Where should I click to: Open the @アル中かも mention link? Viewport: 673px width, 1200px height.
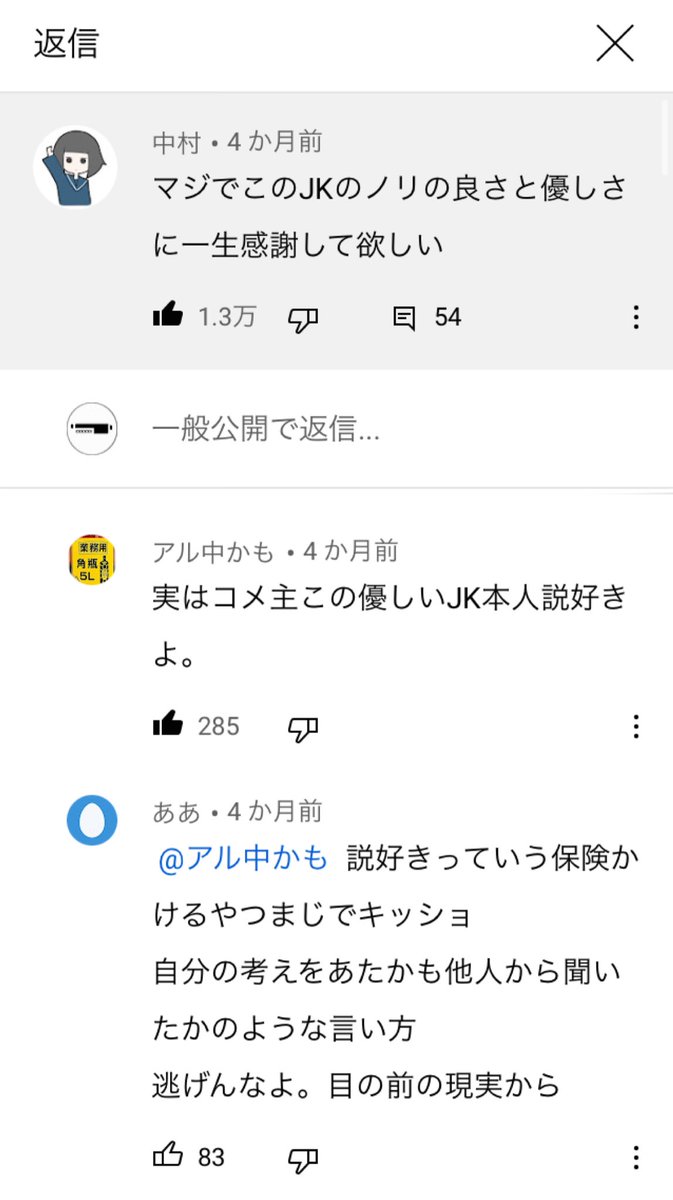coord(243,859)
